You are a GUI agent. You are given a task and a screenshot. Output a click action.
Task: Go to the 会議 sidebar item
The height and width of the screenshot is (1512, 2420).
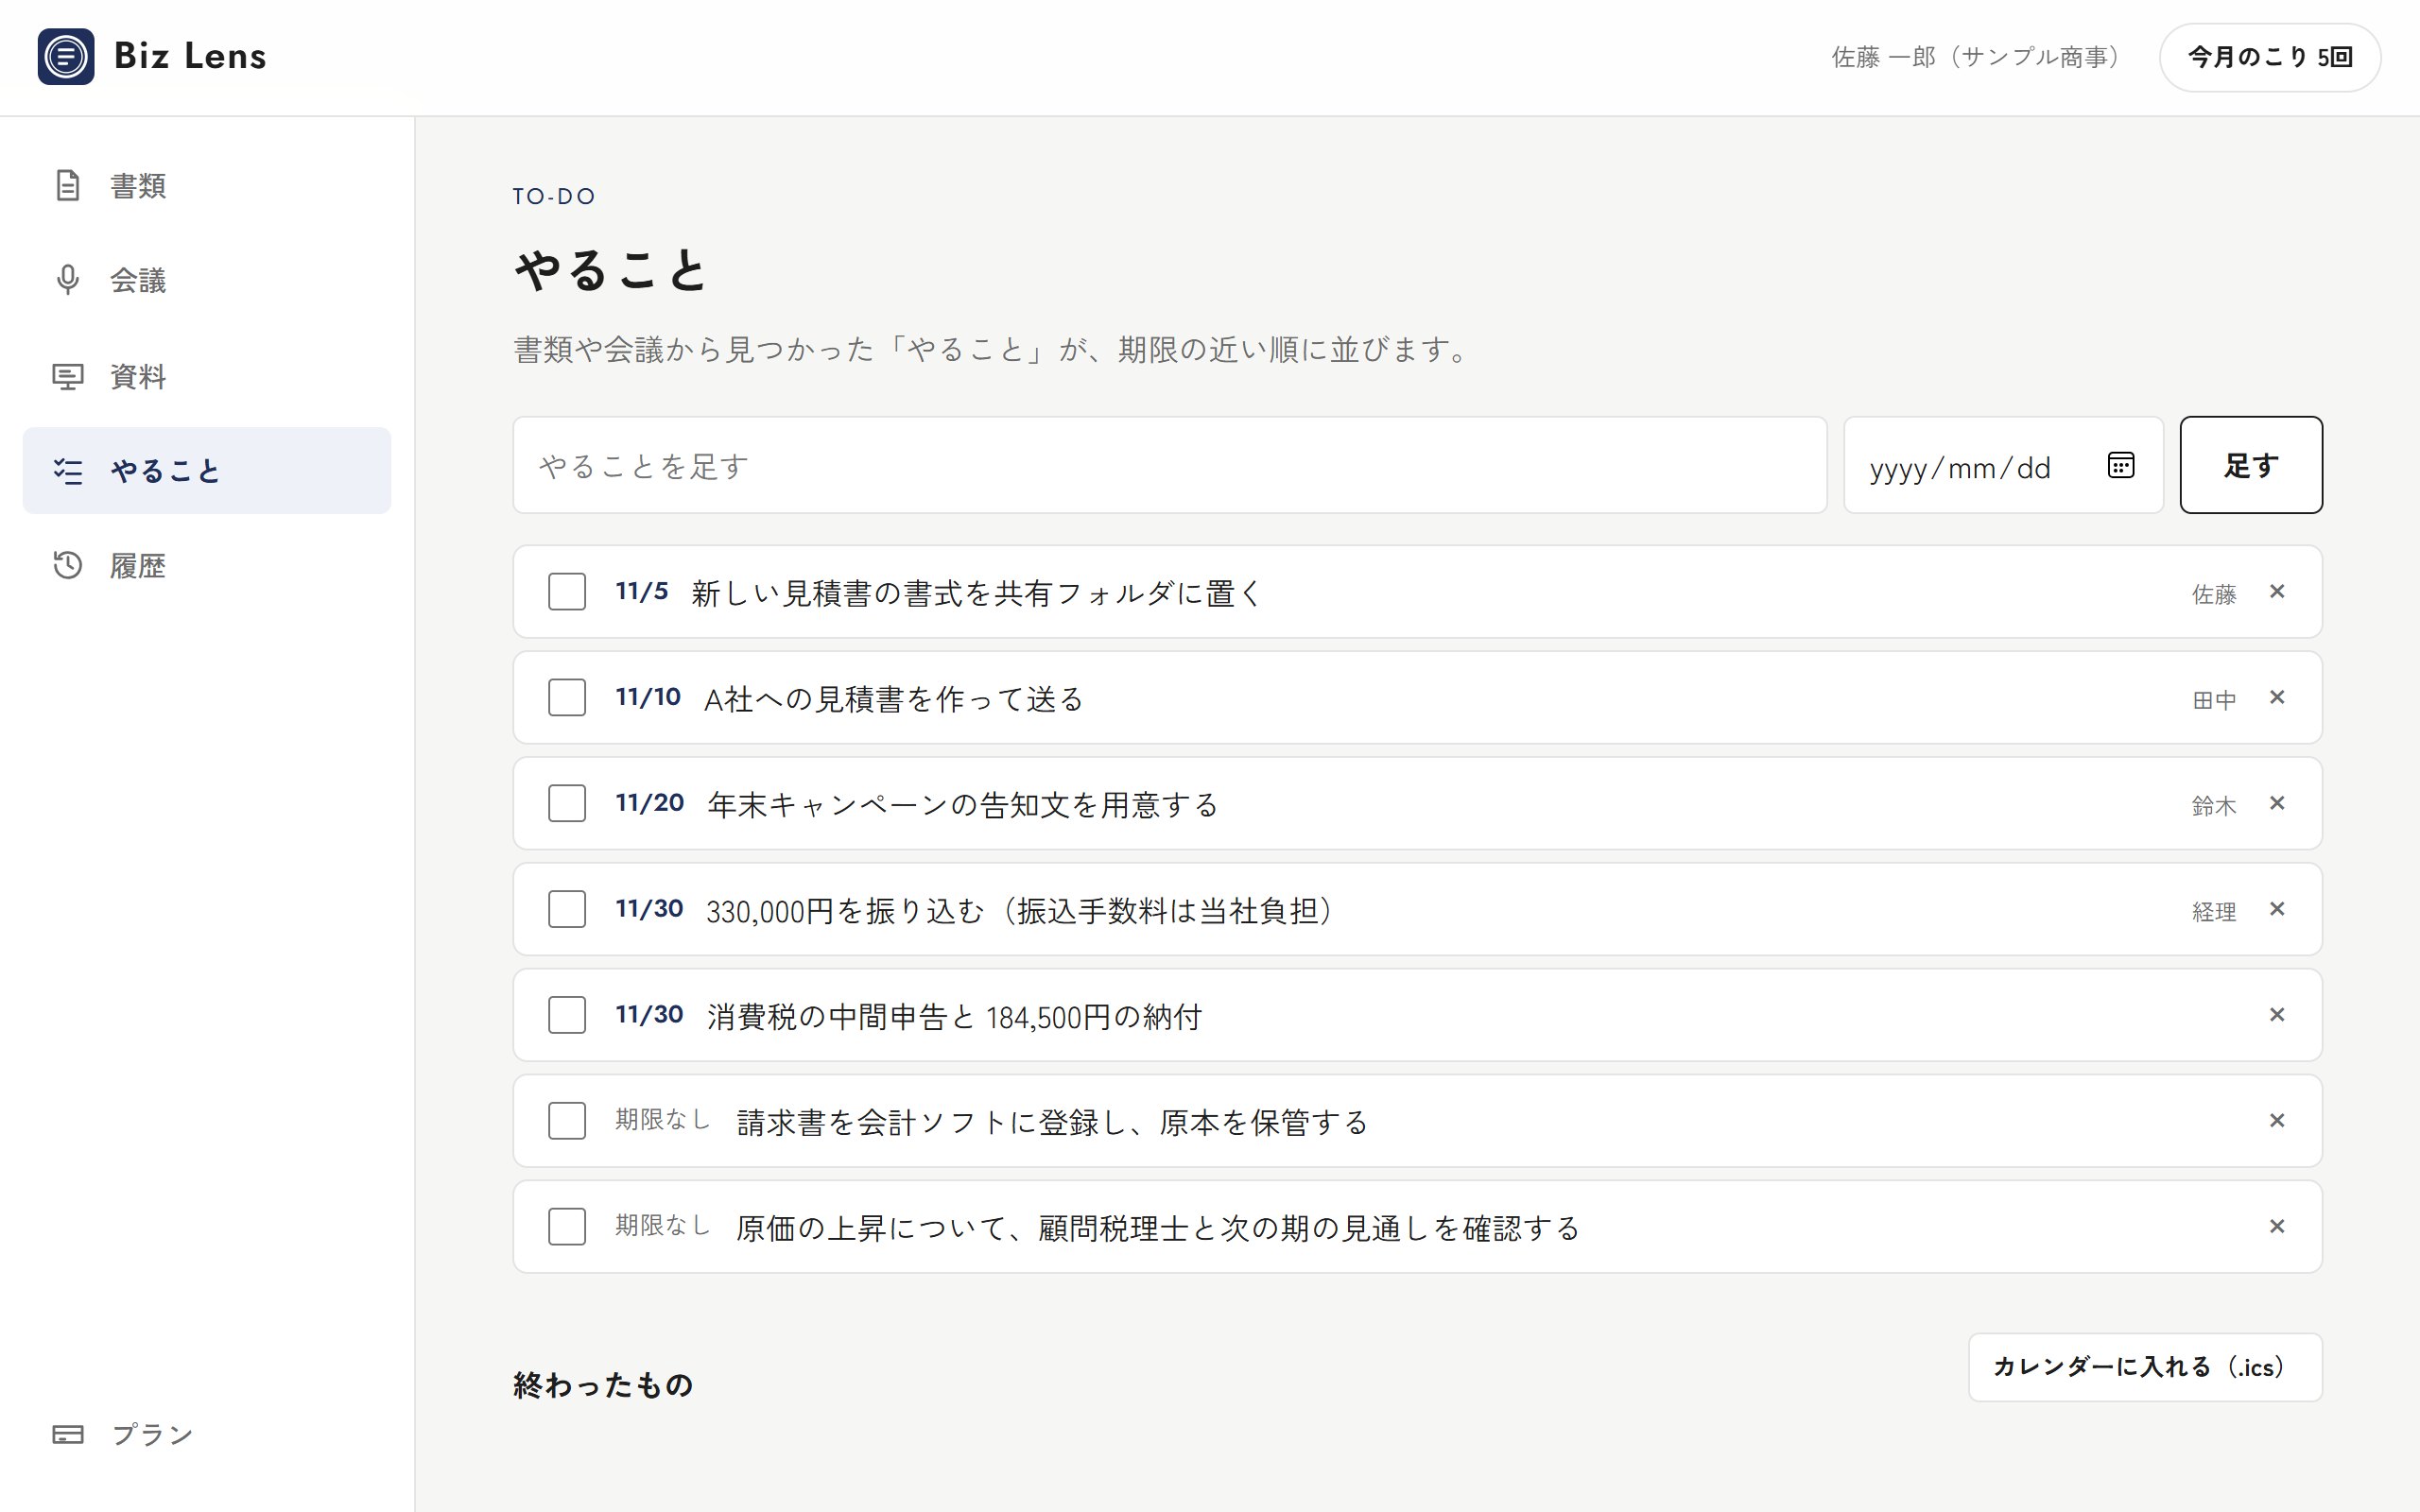(x=207, y=280)
